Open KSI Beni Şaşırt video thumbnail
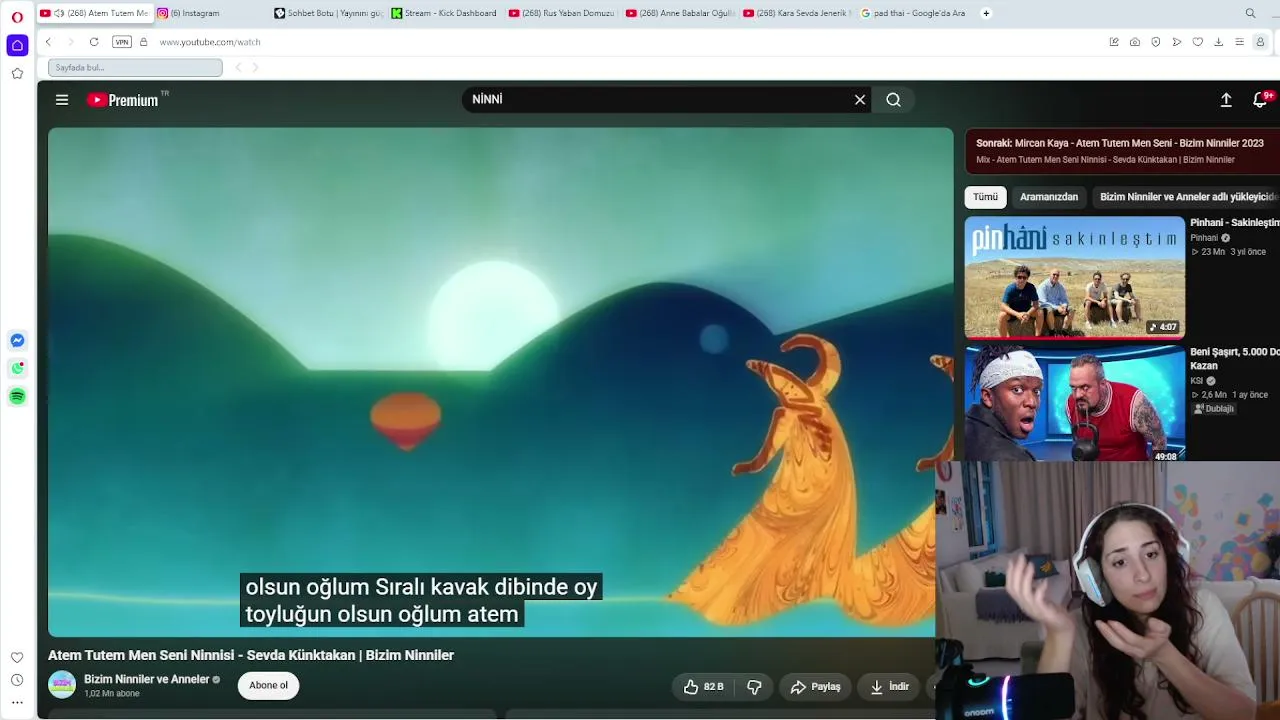Image resolution: width=1280 pixels, height=720 pixels. (1075, 403)
